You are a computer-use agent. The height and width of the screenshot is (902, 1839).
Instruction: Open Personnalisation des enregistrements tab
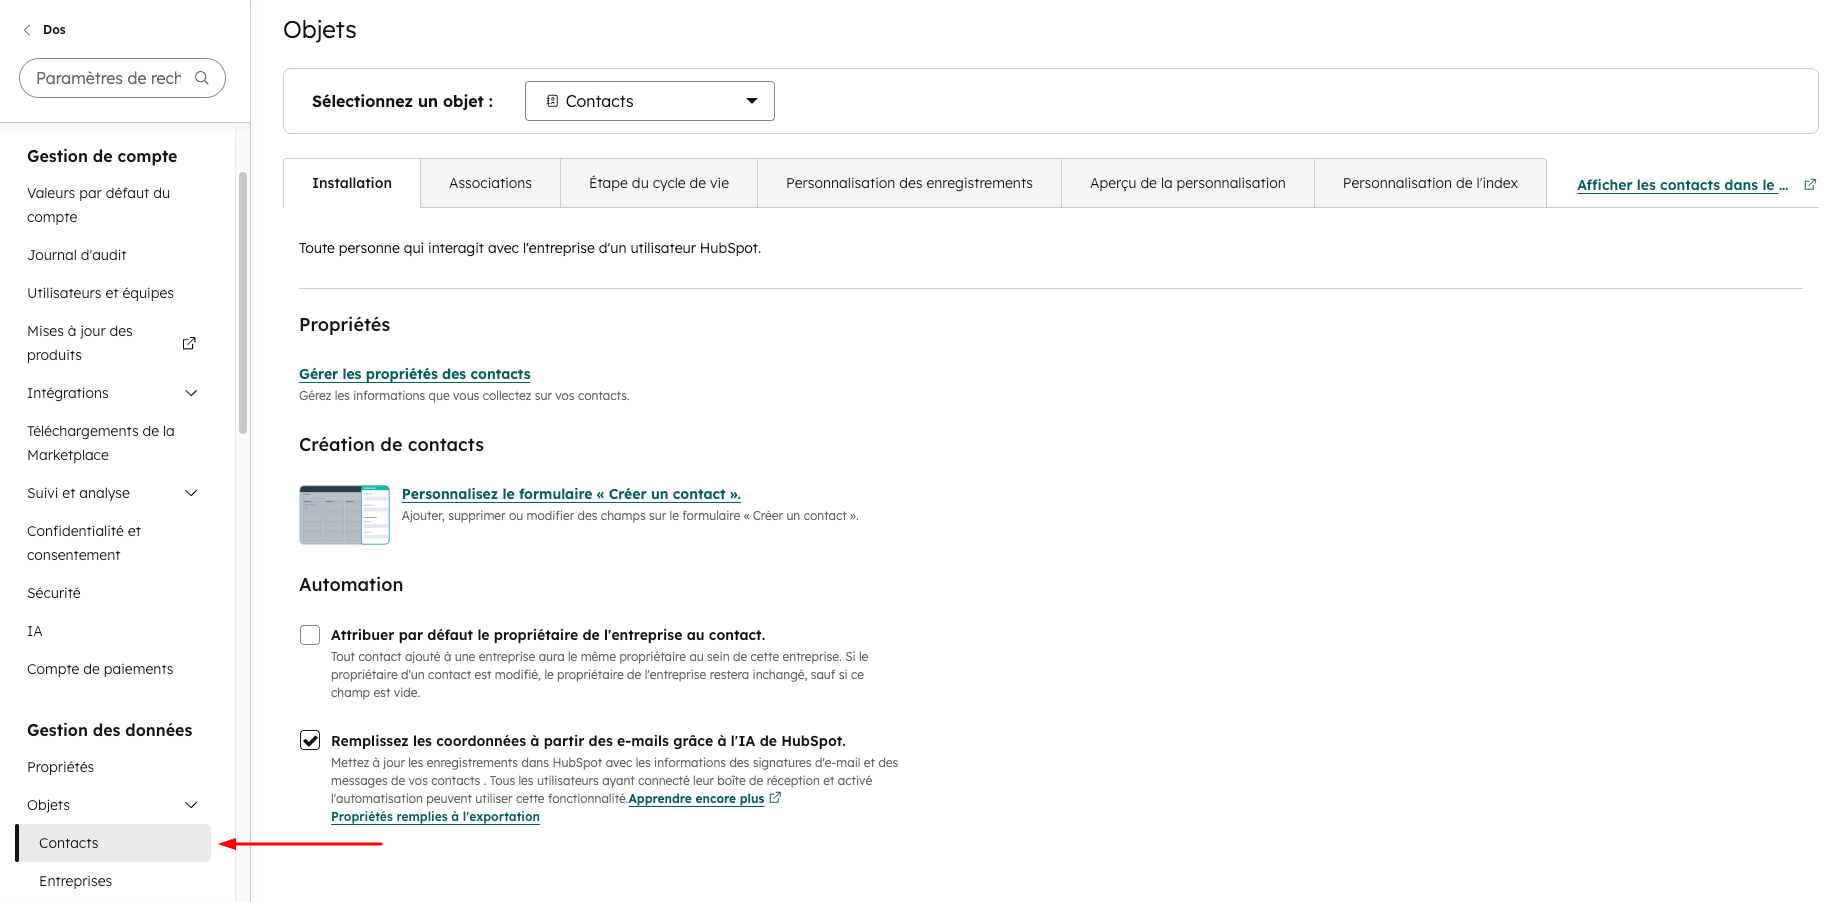[908, 183]
